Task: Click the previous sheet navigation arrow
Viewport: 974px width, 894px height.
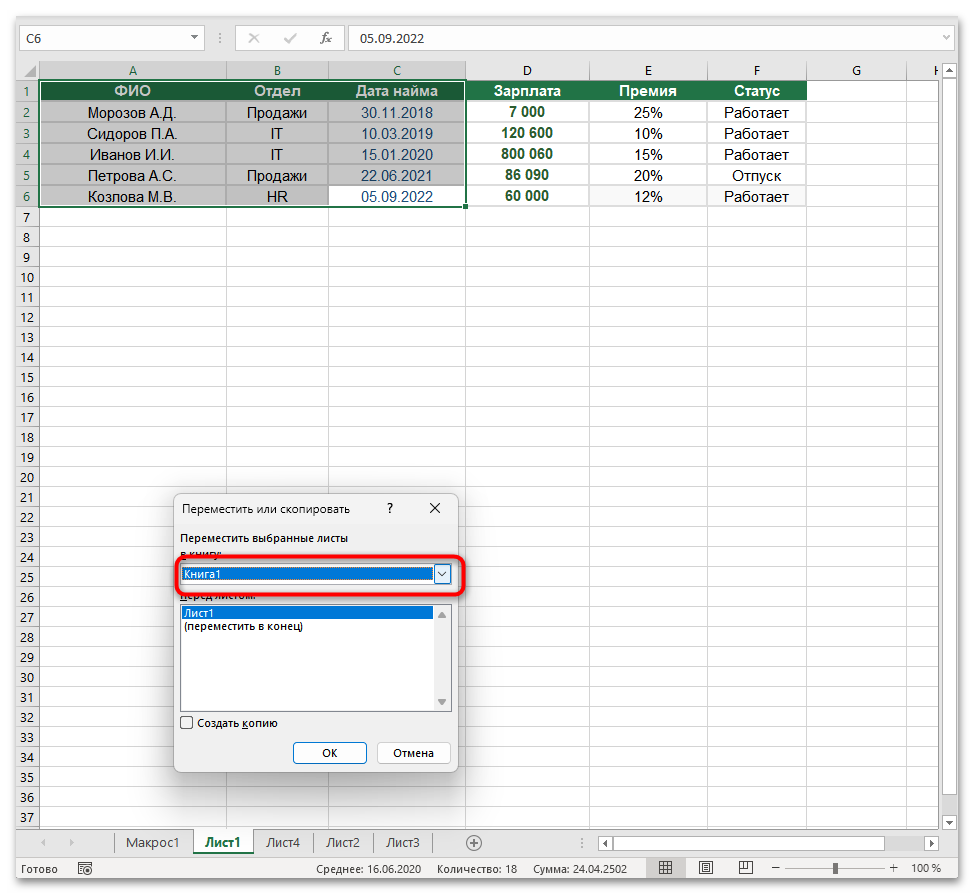Action: 44,843
